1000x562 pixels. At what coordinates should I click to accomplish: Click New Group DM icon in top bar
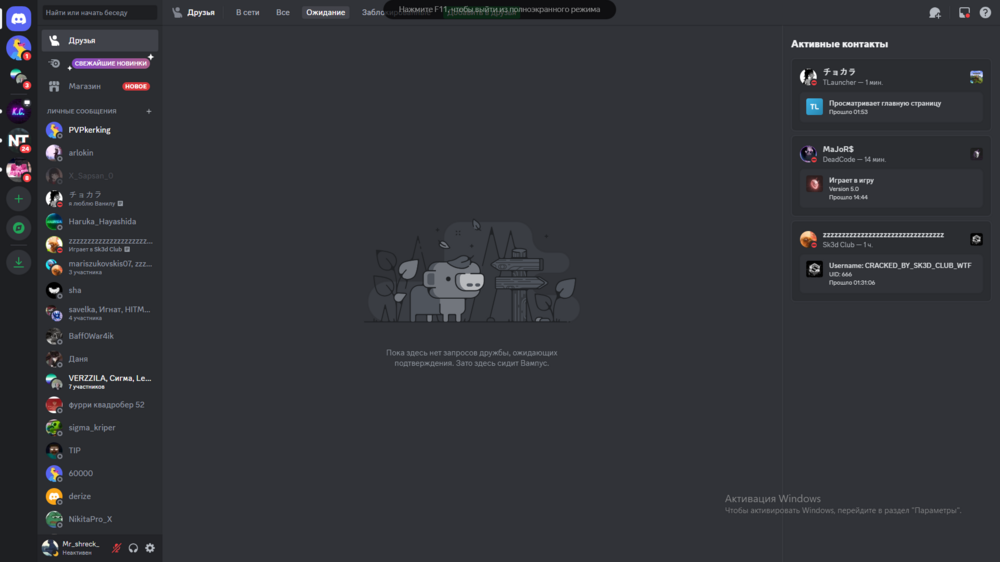point(935,13)
